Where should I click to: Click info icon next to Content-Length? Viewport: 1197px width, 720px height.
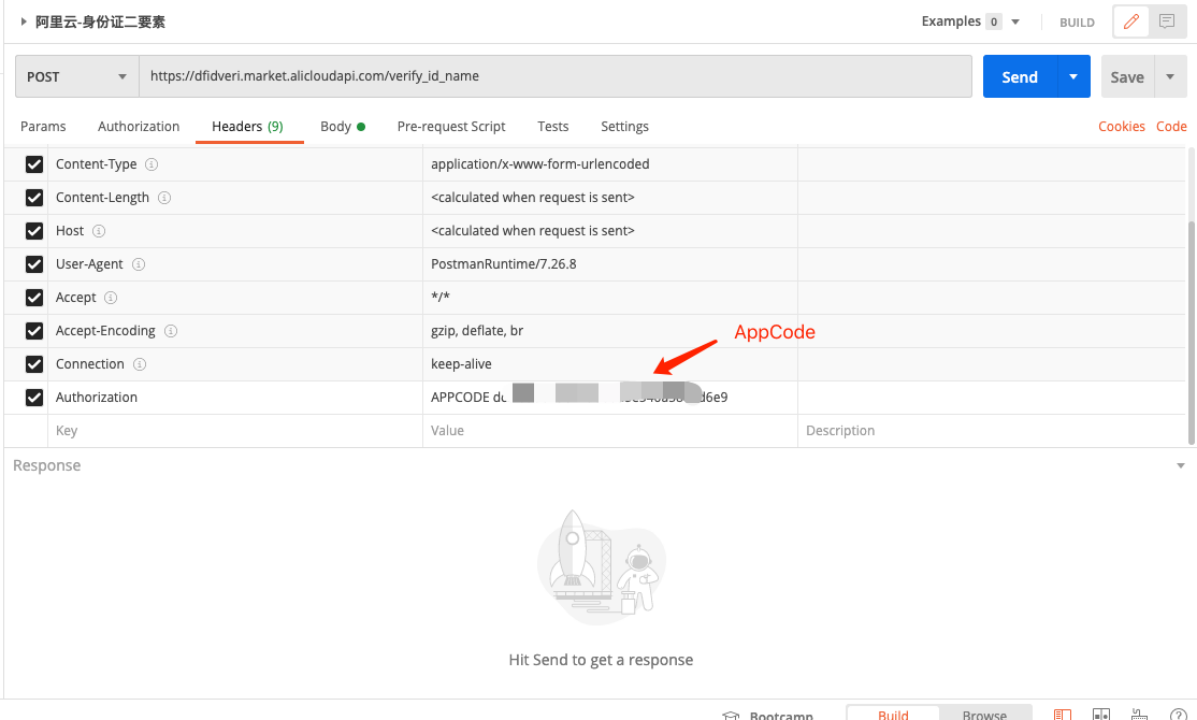point(164,198)
